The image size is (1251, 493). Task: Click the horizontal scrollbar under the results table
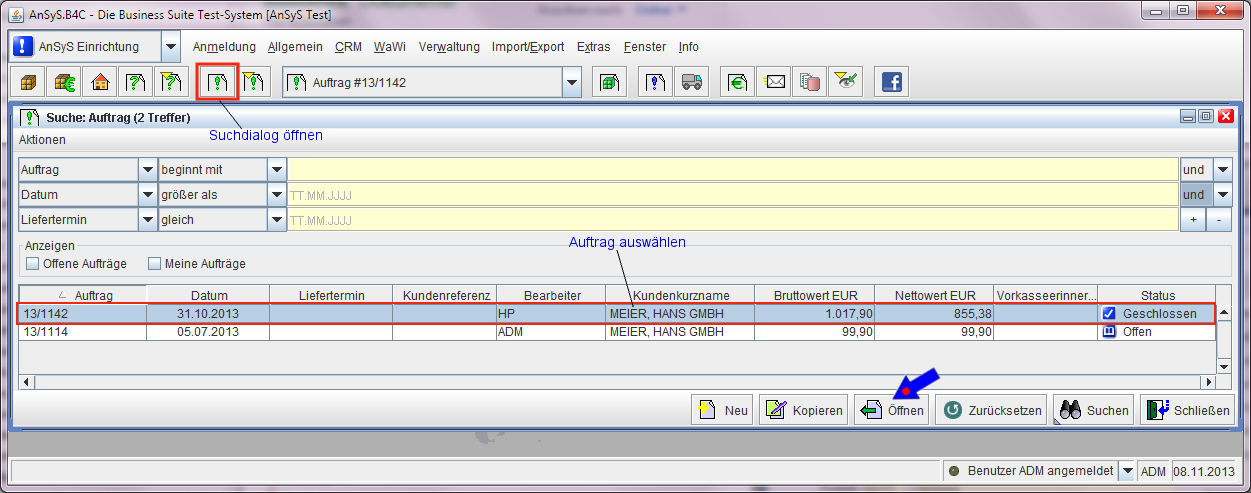pos(600,382)
